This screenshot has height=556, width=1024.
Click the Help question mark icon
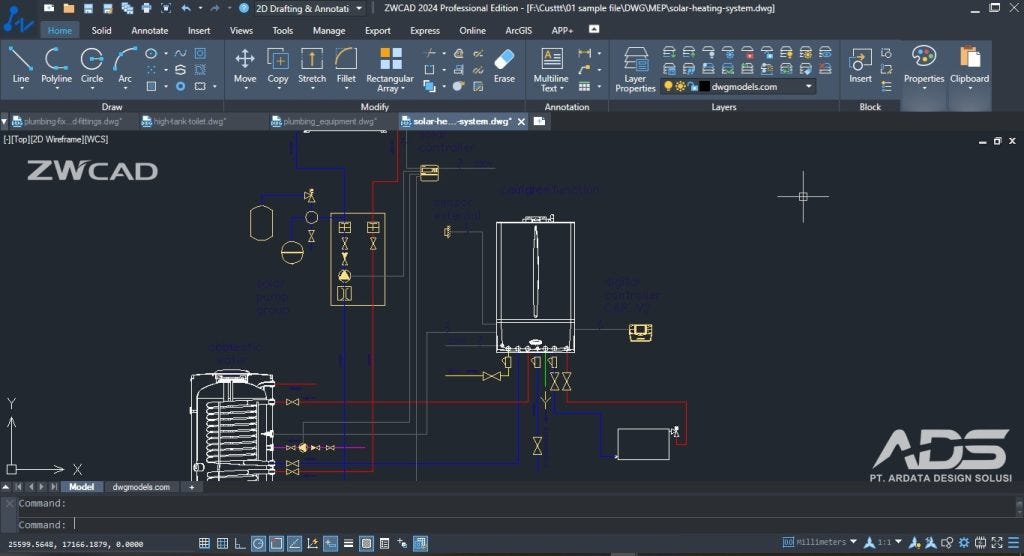(244, 8)
